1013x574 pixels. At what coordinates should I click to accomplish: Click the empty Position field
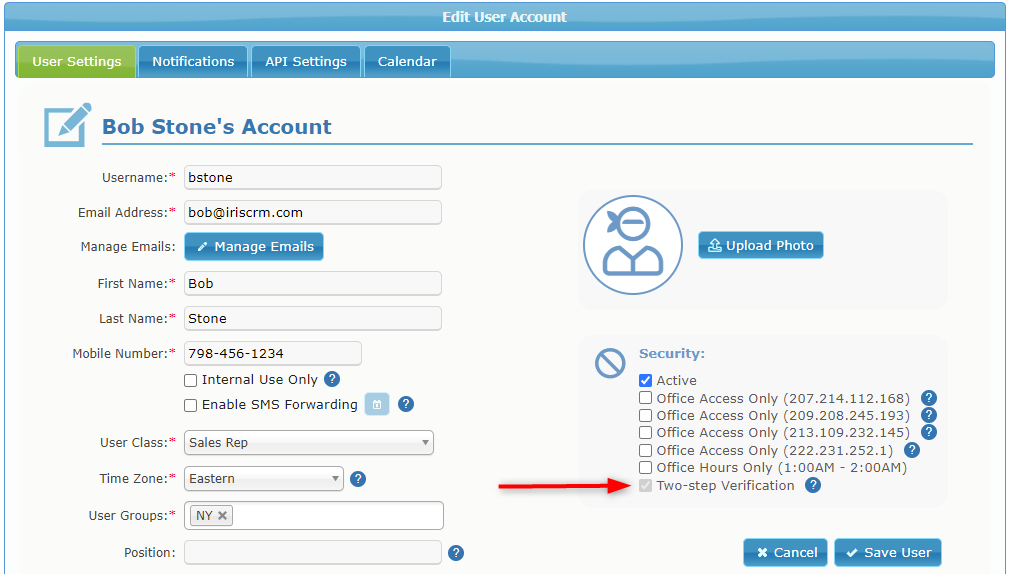pyautogui.click(x=313, y=553)
